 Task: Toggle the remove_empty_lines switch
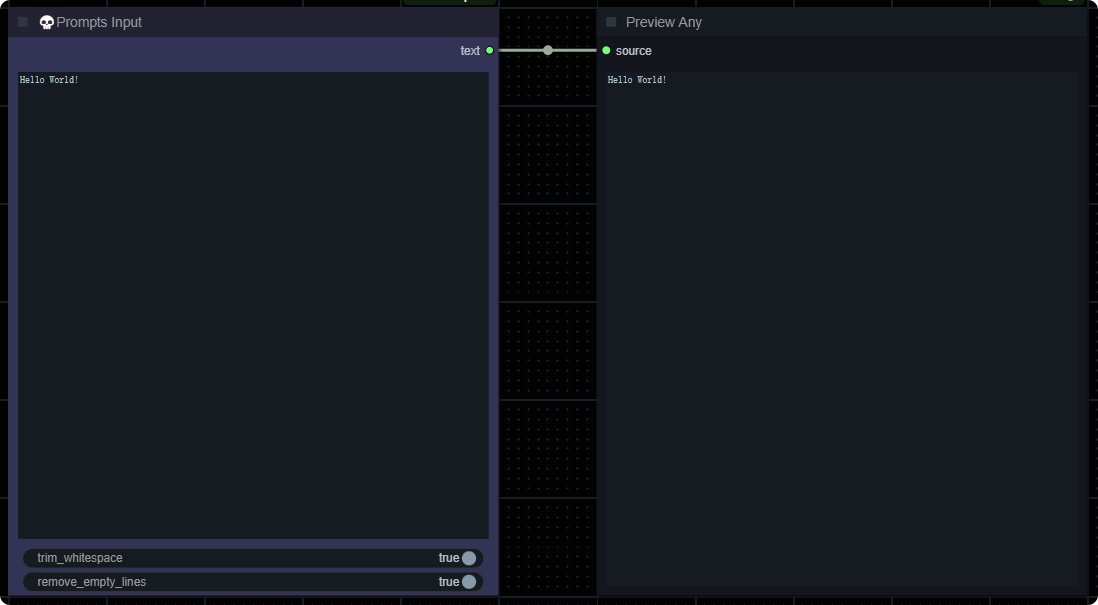[468, 582]
